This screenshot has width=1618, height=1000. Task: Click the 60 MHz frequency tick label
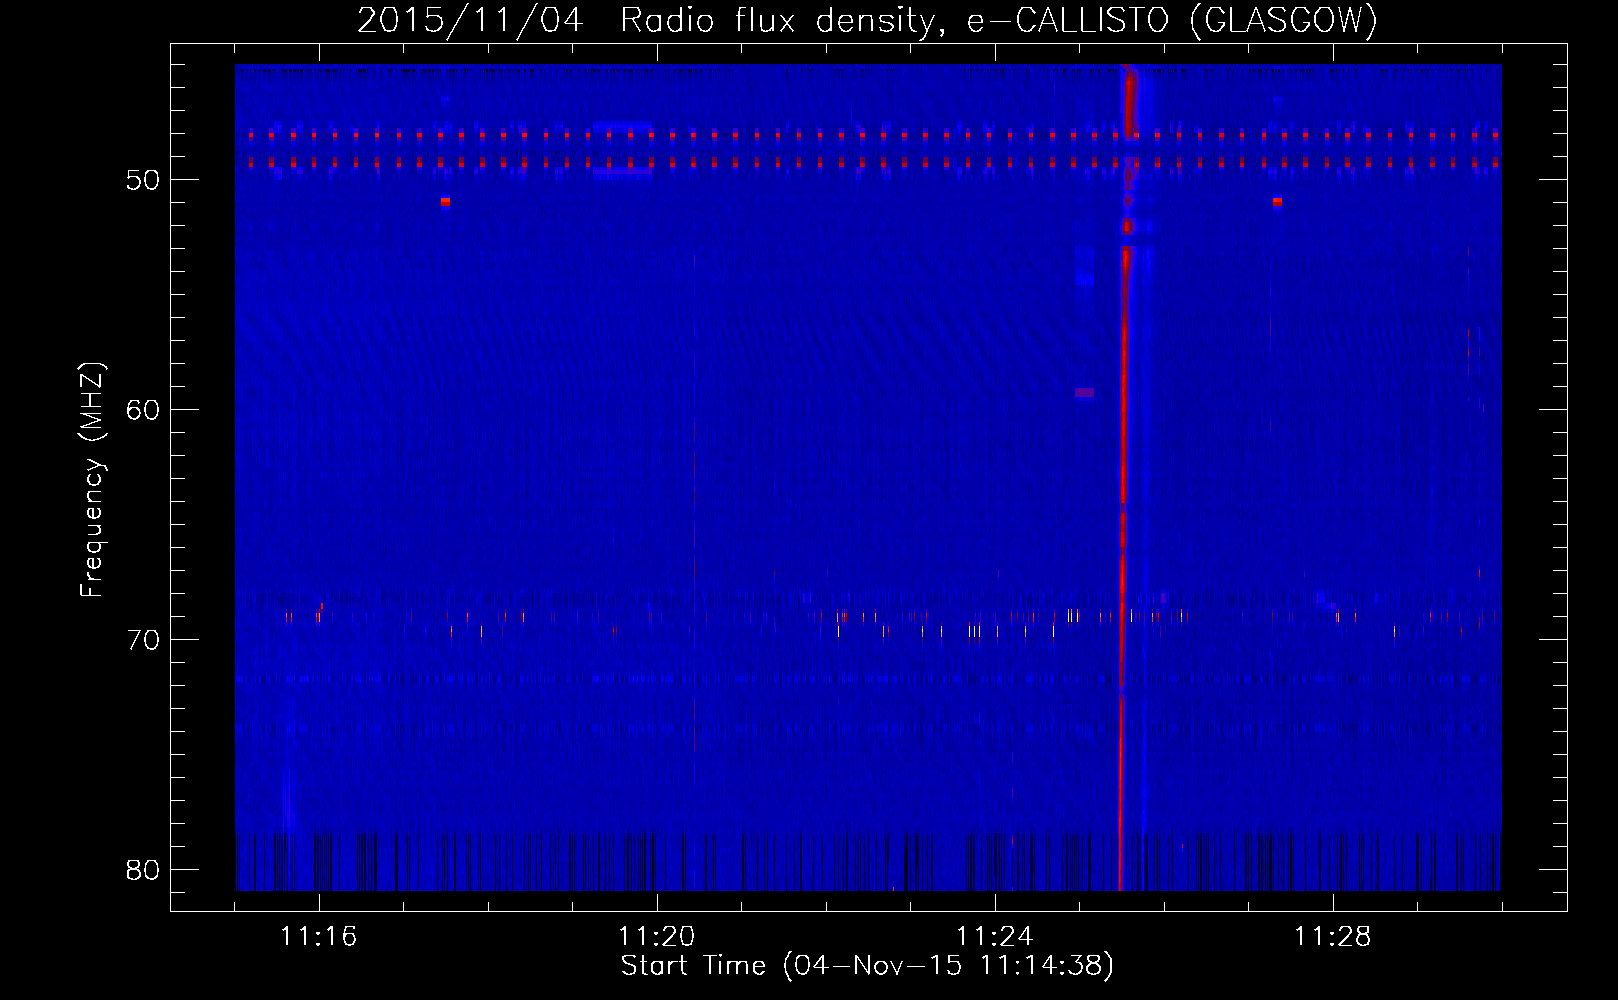coord(143,410)
